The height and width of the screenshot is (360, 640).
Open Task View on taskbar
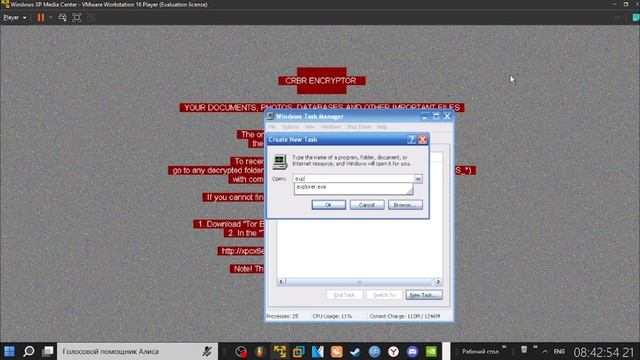pos(48,351)
